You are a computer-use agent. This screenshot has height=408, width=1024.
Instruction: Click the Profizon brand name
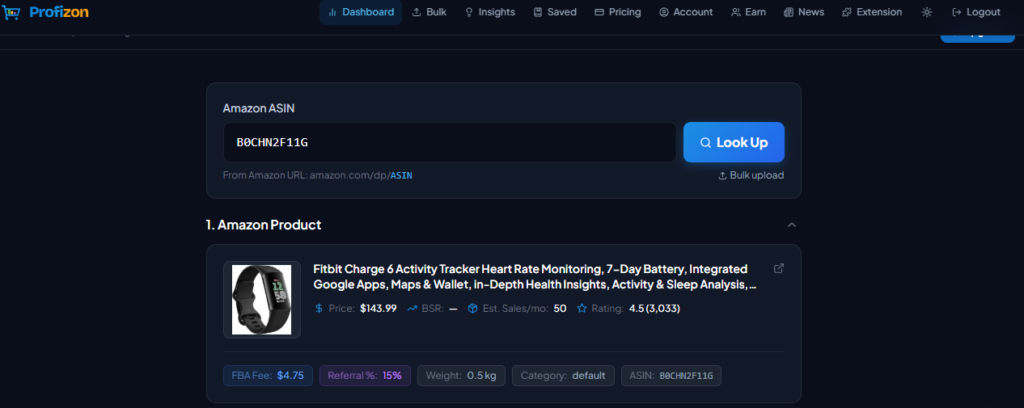(x=59, y=12)
